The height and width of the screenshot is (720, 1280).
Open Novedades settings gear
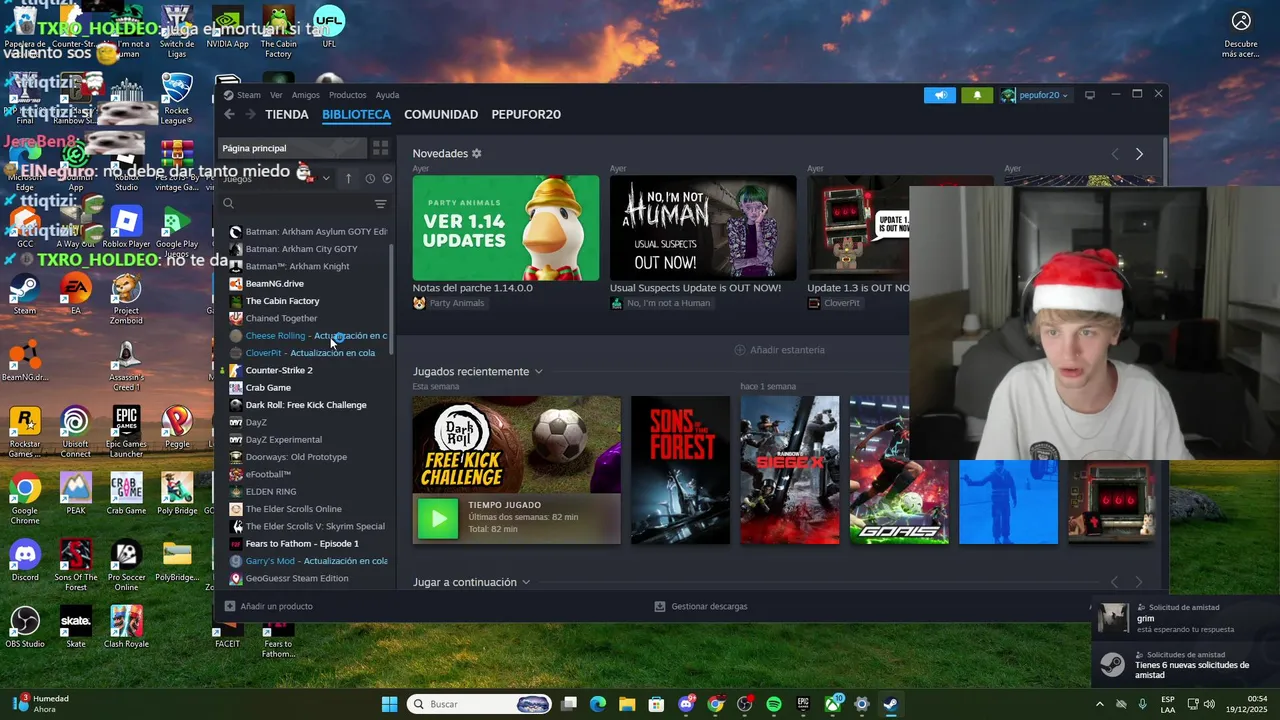[x=477, y=154]
